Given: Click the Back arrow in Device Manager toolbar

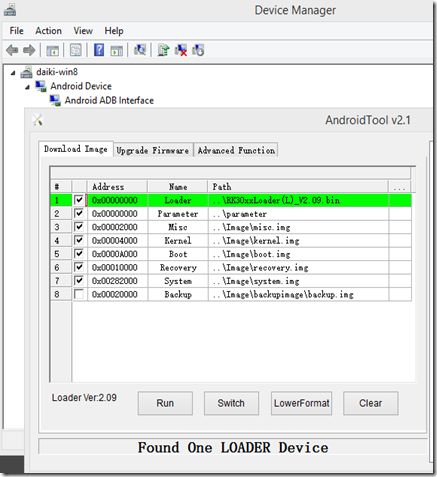Looking at the screenshot, I should click(12, 50).
